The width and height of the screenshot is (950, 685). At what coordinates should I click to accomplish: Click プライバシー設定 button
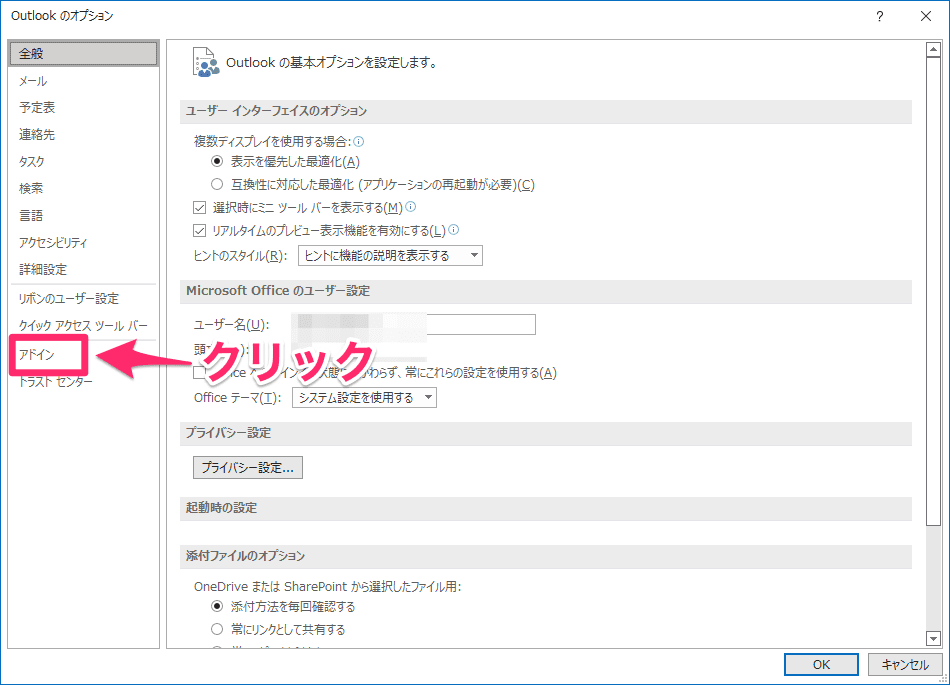click(247, 467)
